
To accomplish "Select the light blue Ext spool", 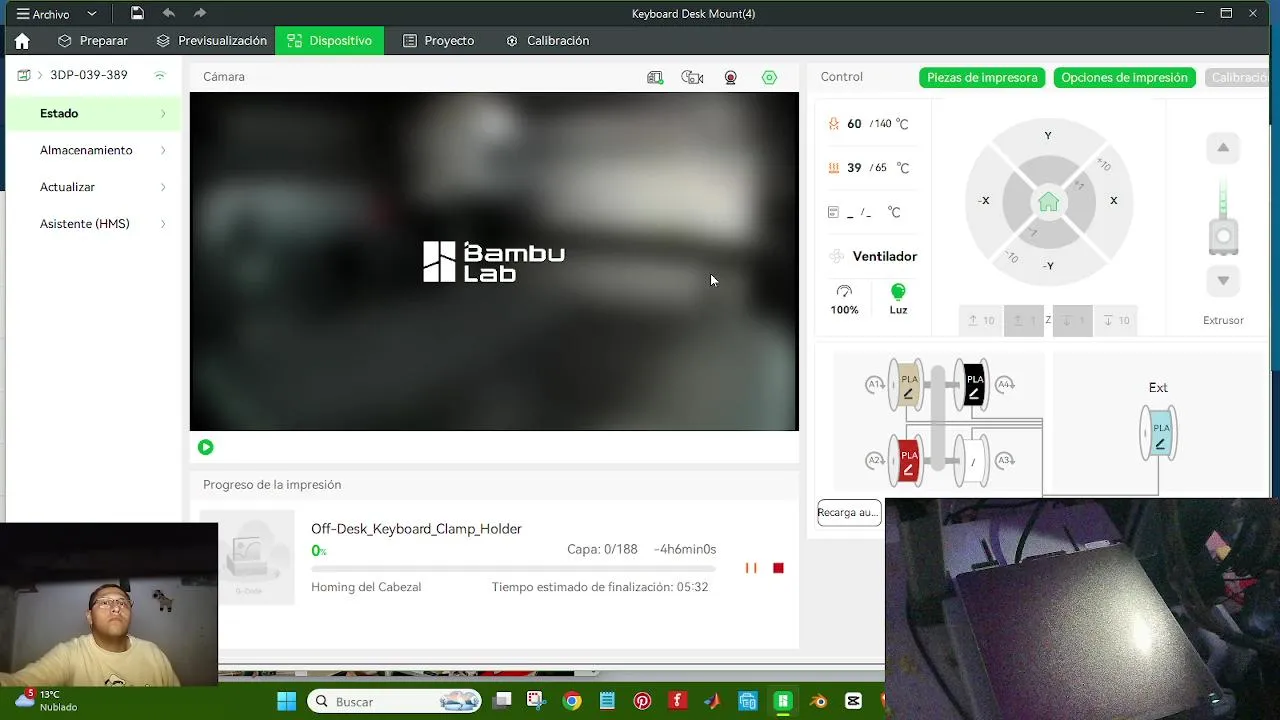I will click(x=1160, y=434).
